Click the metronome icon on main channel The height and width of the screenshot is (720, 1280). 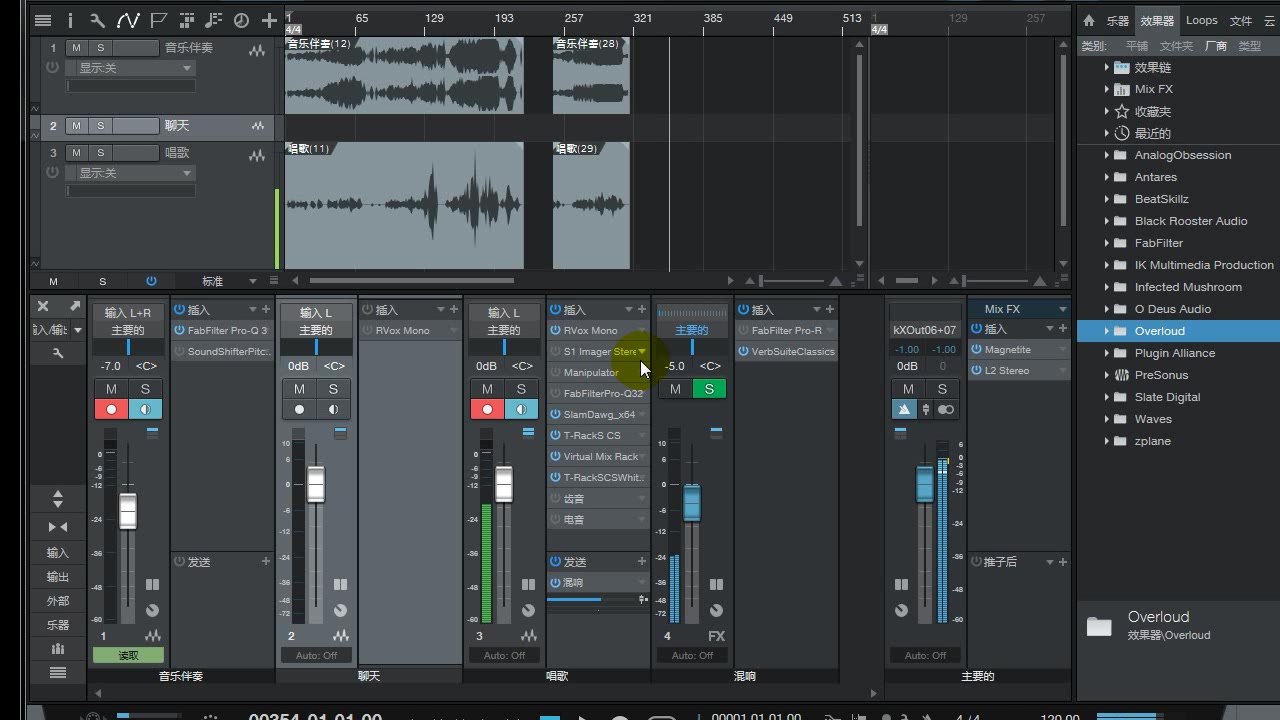904,410
